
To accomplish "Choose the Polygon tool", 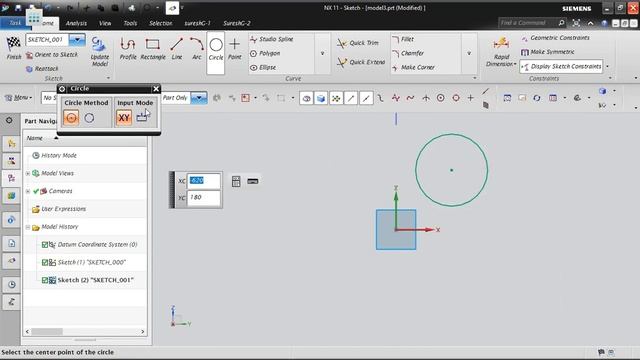I will (x=265, y=53).
